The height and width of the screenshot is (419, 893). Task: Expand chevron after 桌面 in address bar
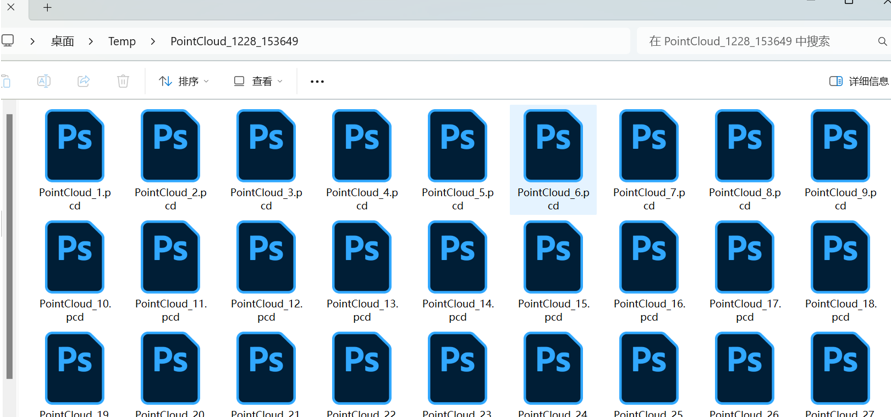click(x=91, y=41)
